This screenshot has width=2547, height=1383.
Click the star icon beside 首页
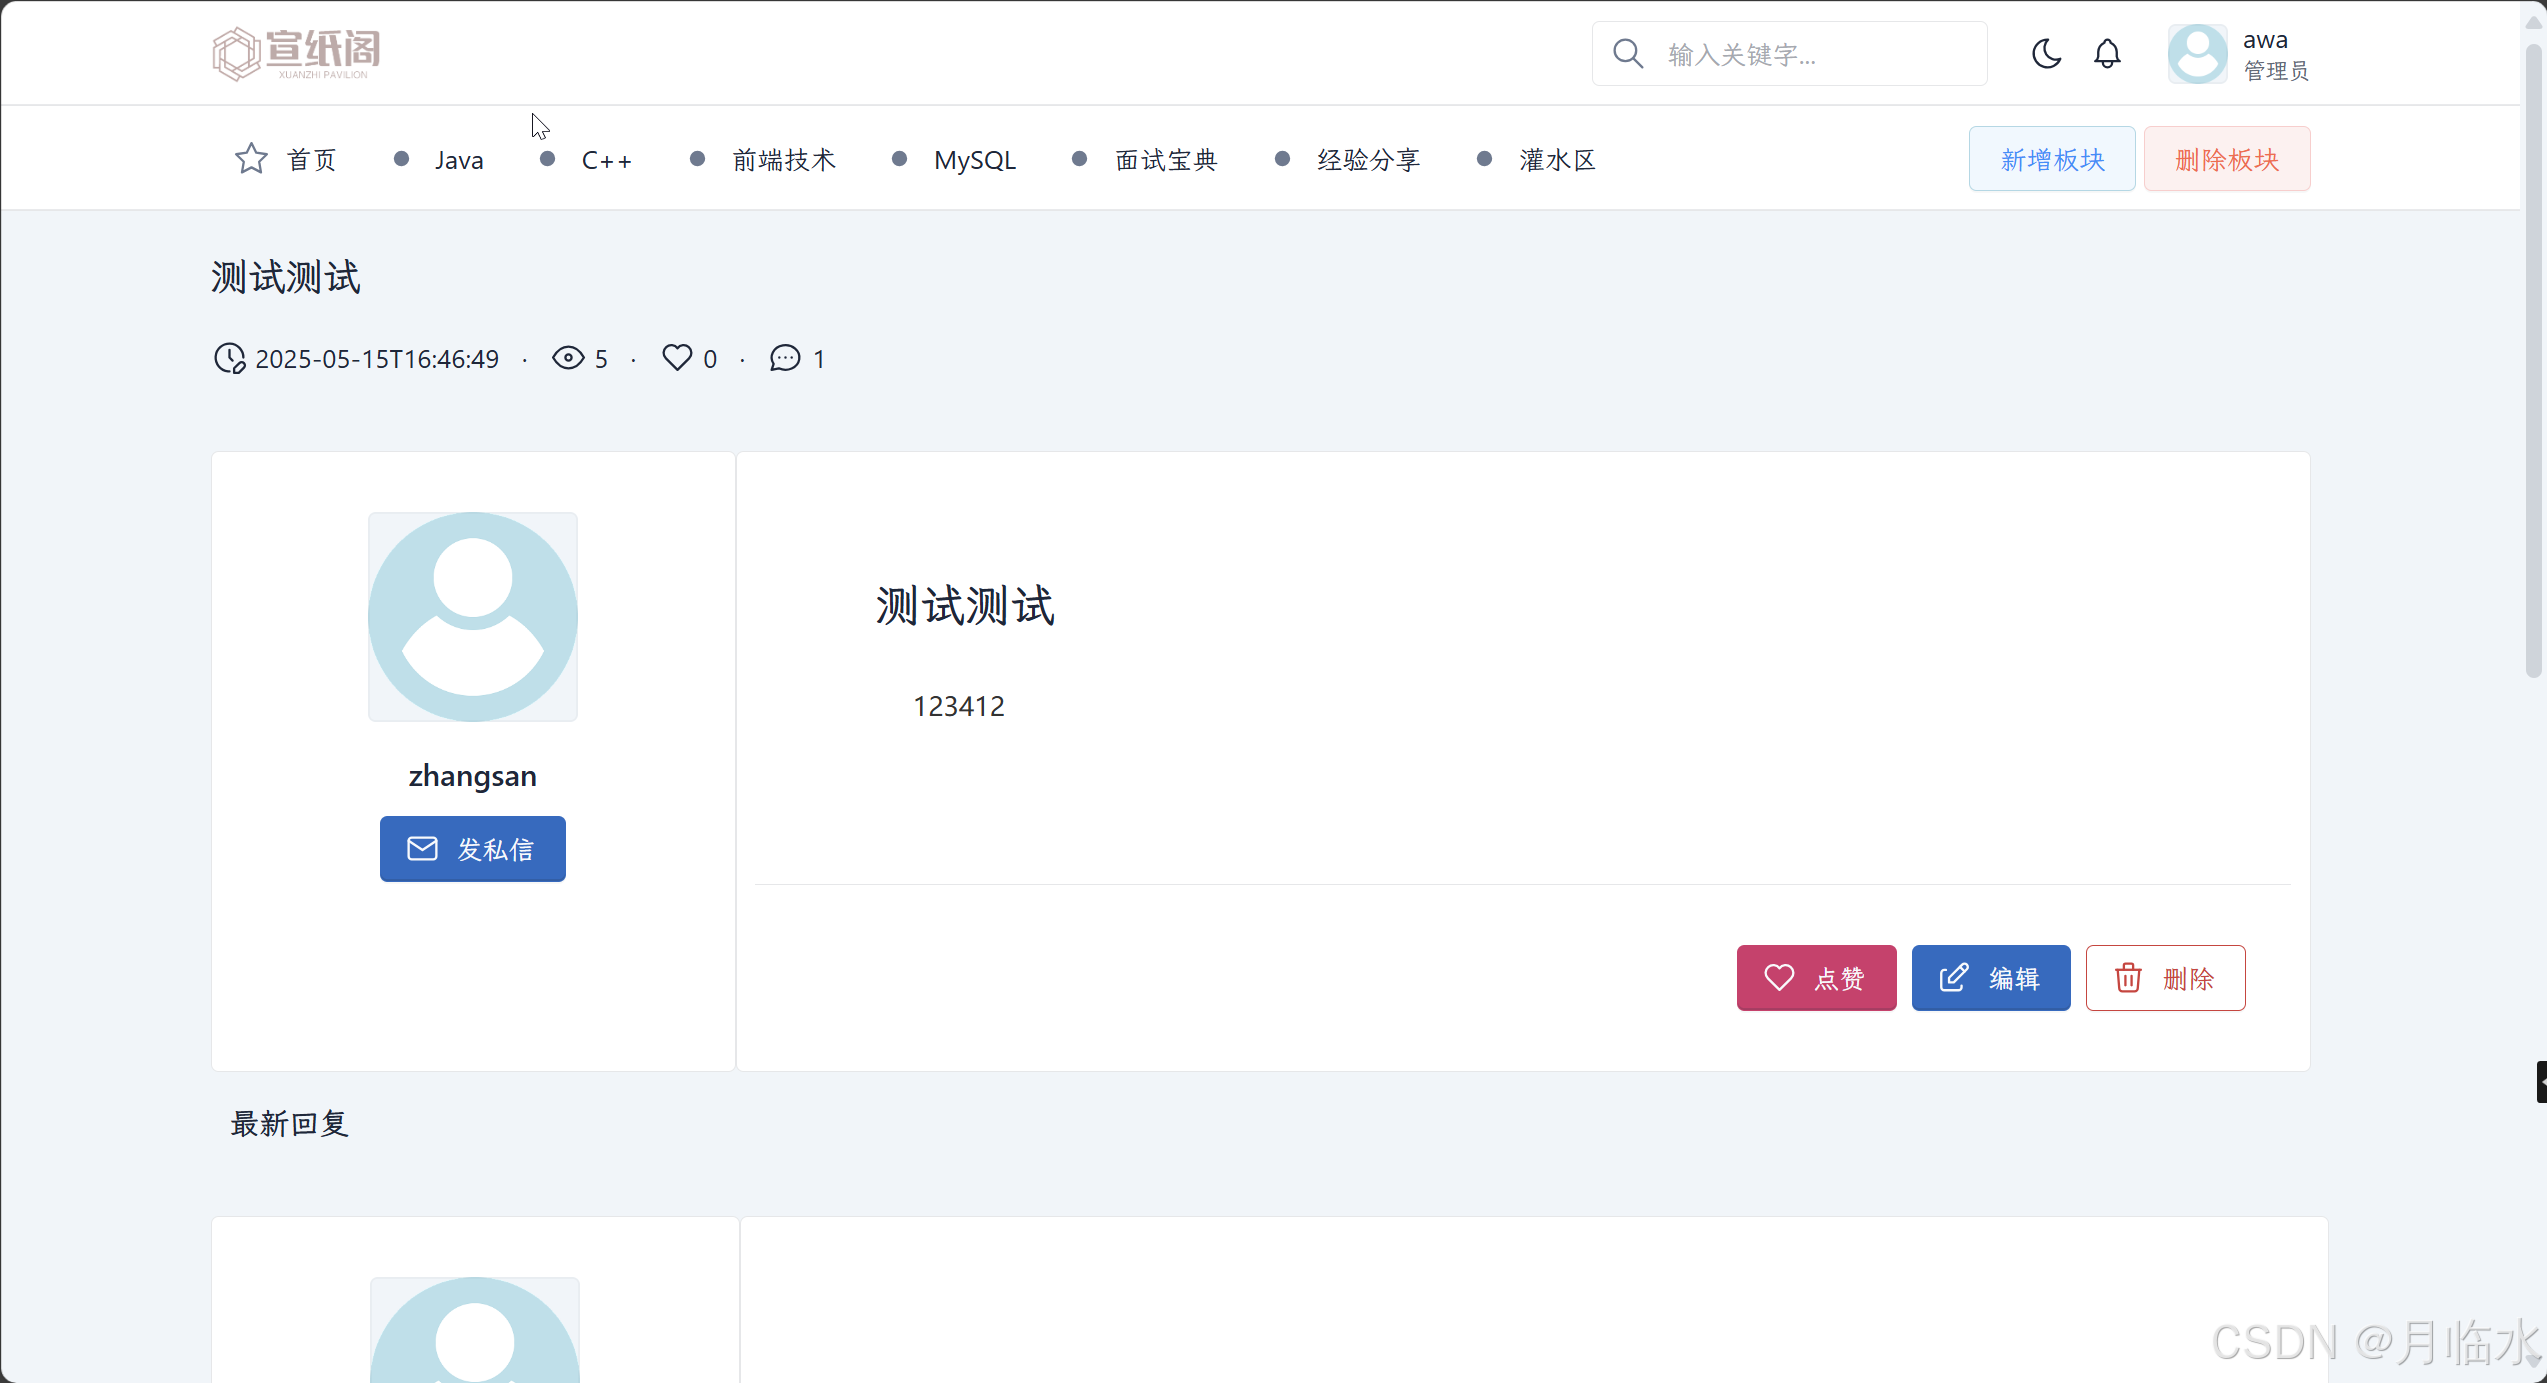(x=251, y=158)
